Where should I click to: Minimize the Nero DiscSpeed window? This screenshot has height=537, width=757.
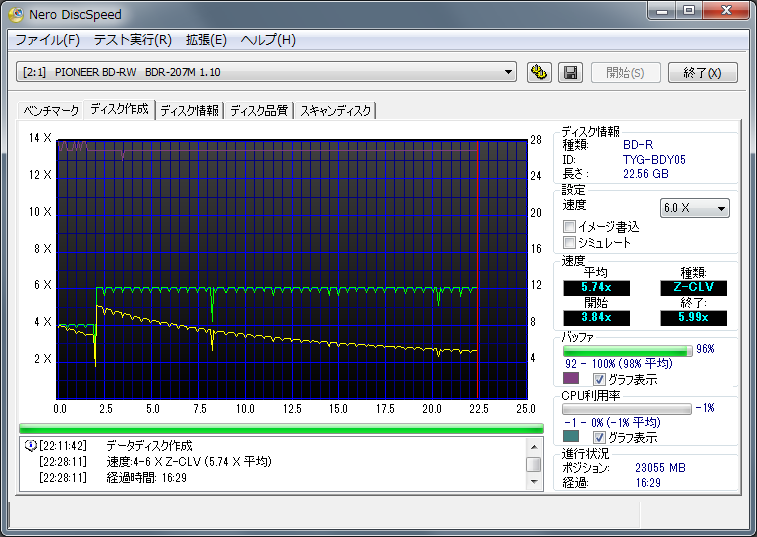pyautogui.click(x=661, y=11)
